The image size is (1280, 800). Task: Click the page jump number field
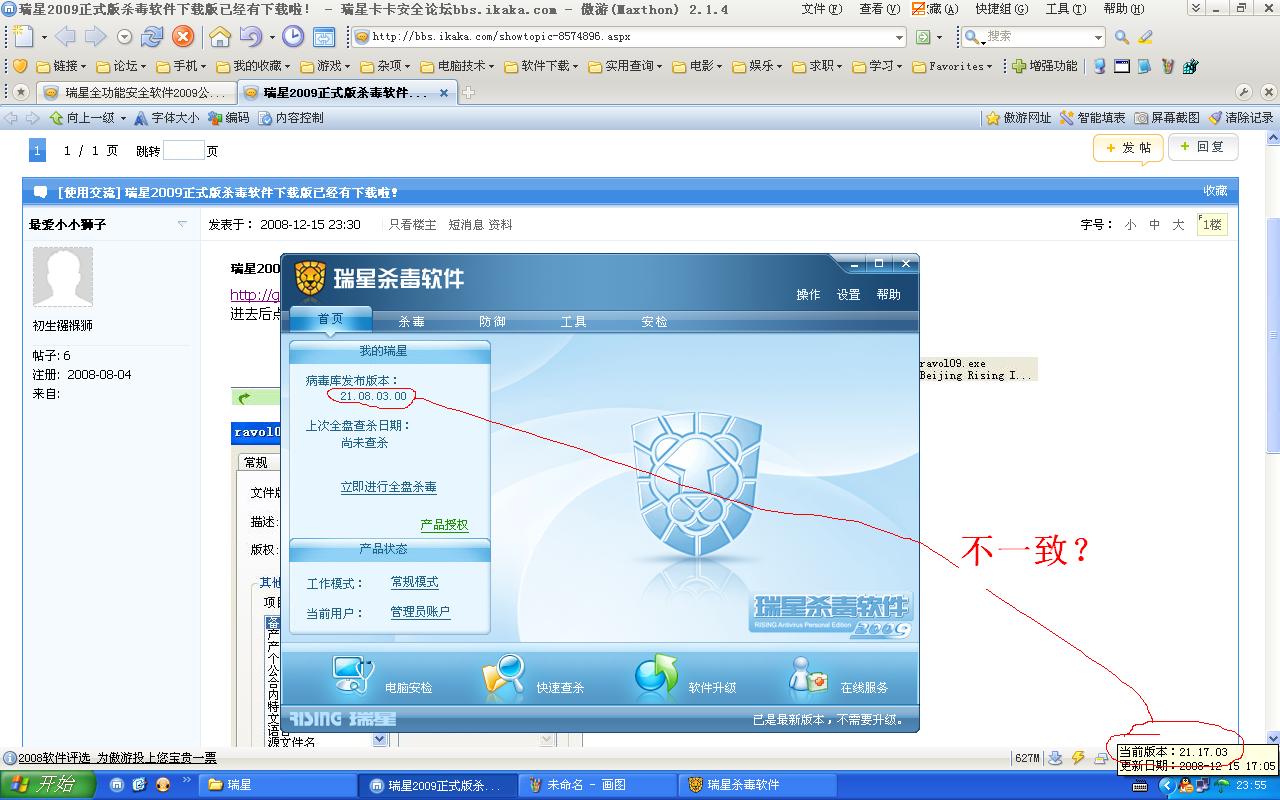183,151
